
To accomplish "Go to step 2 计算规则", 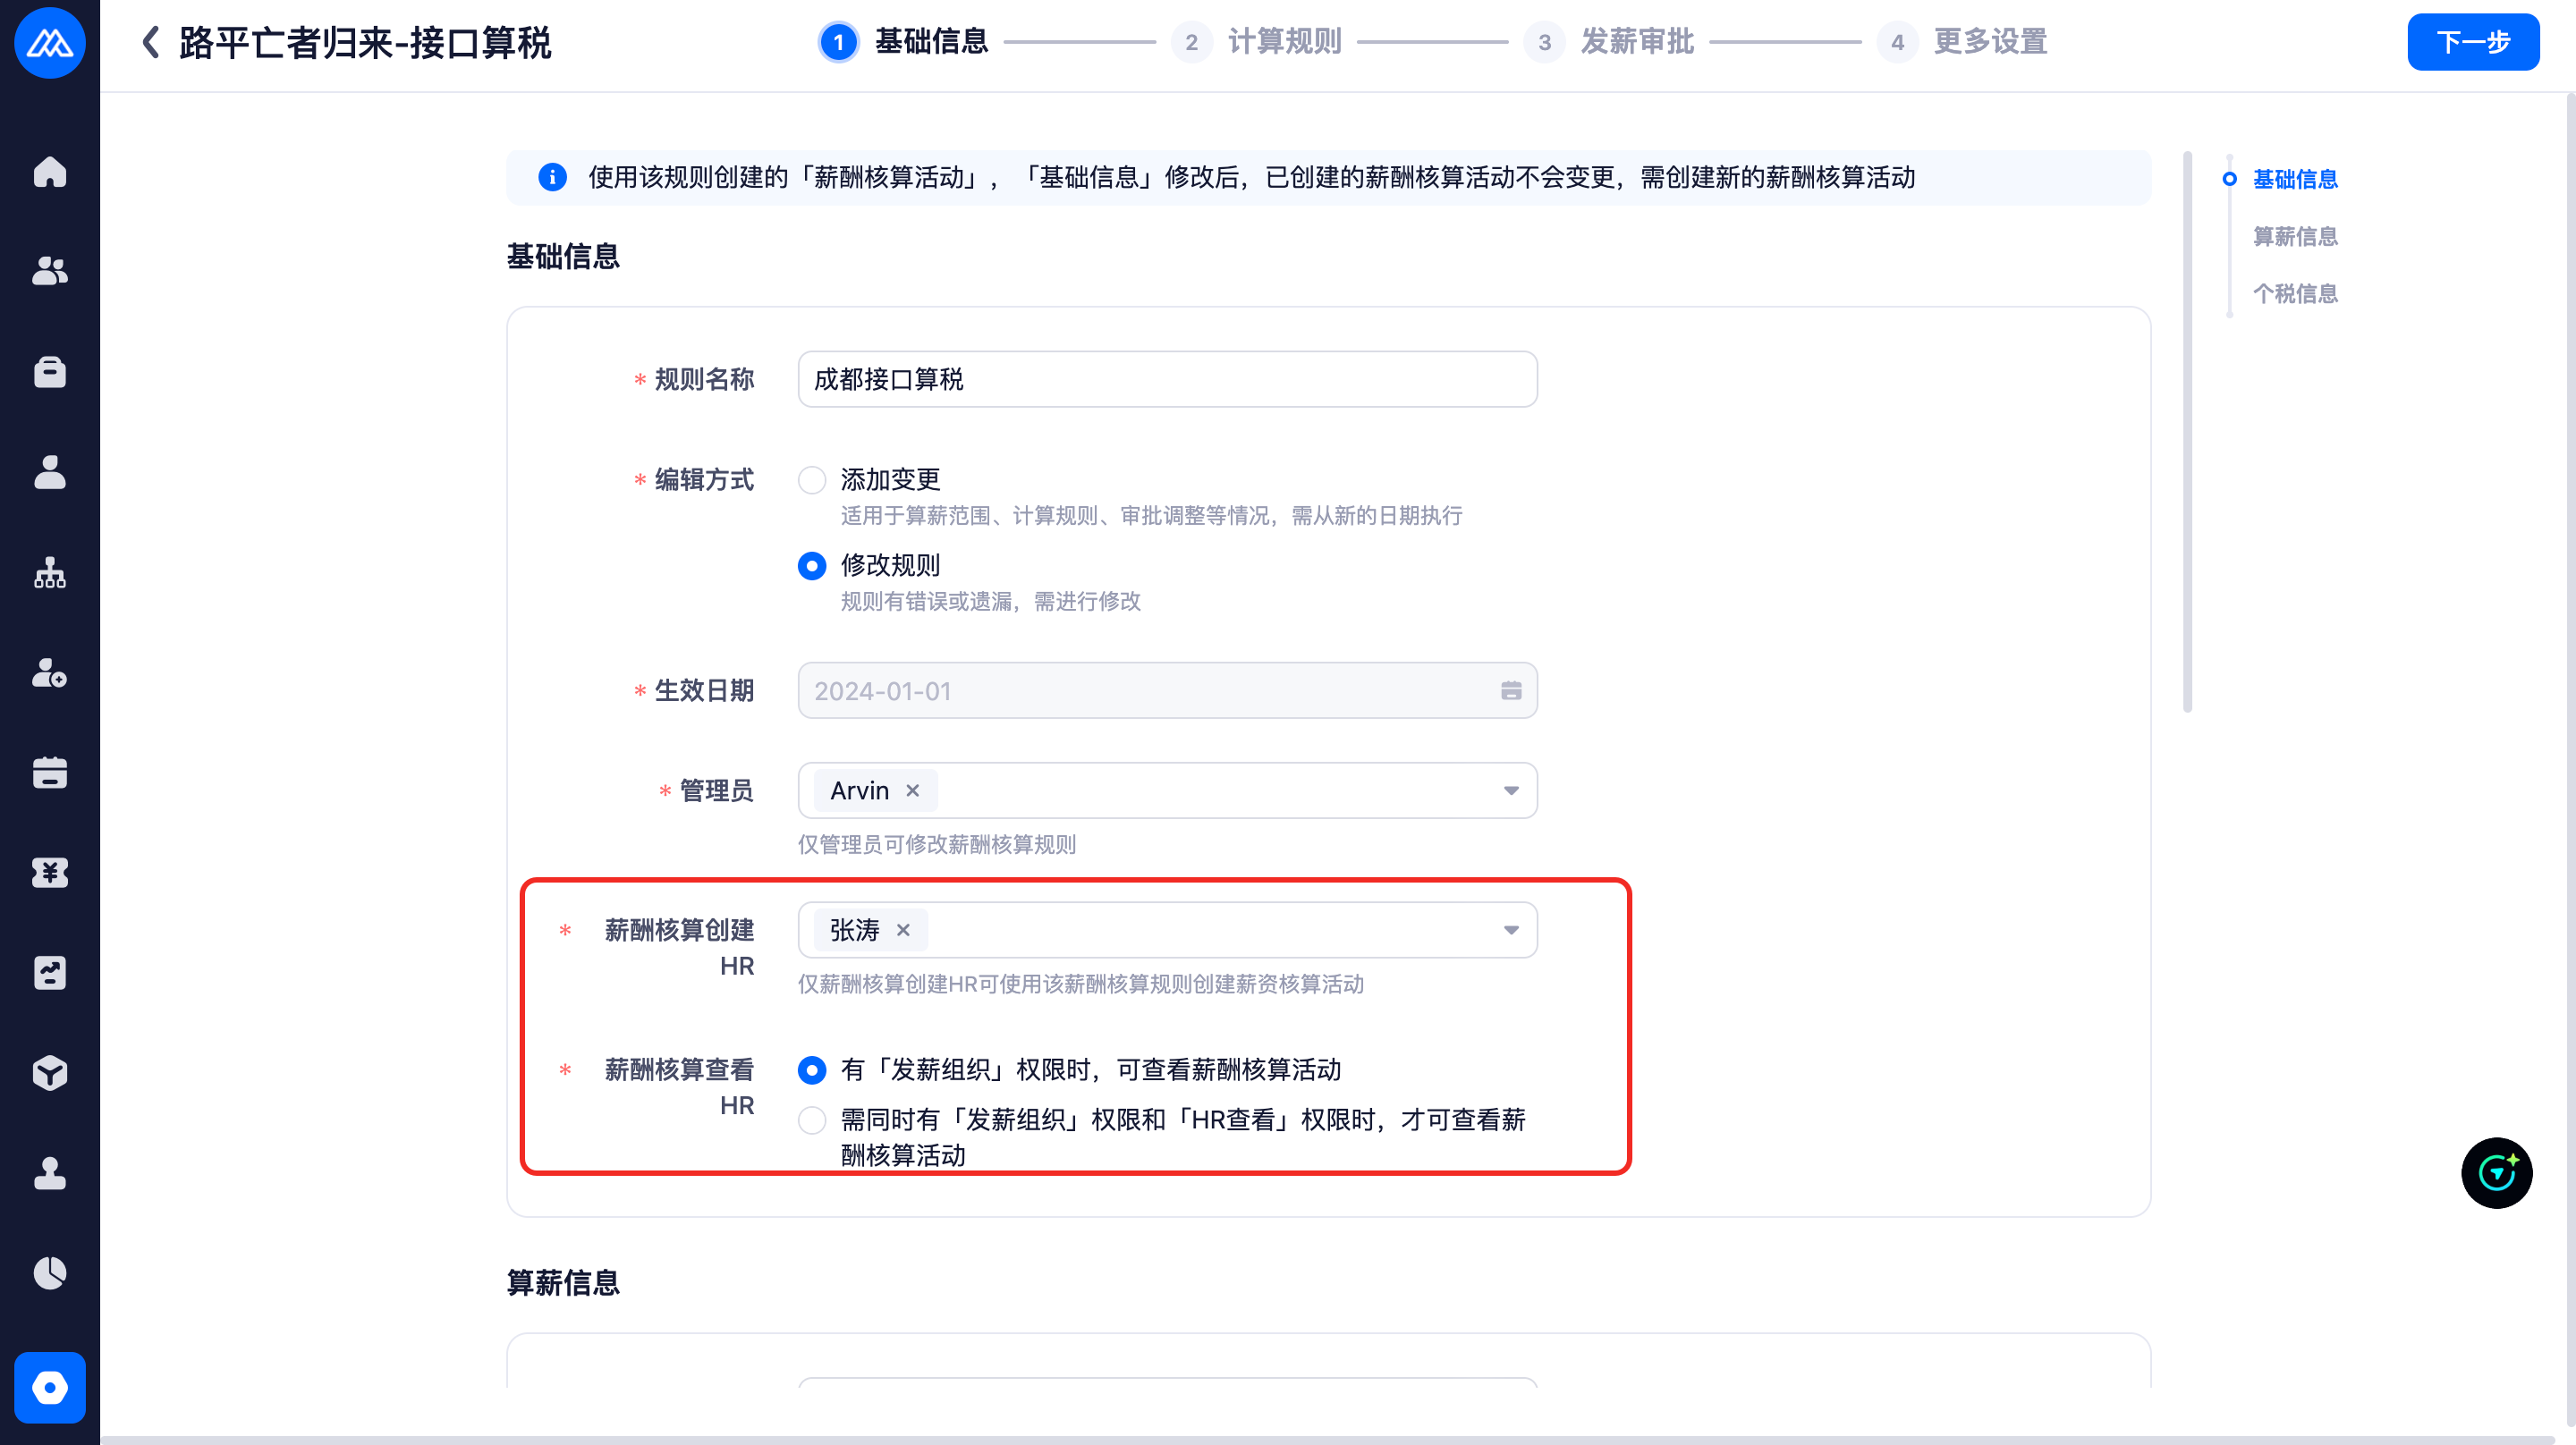I will pos(1257,42).
